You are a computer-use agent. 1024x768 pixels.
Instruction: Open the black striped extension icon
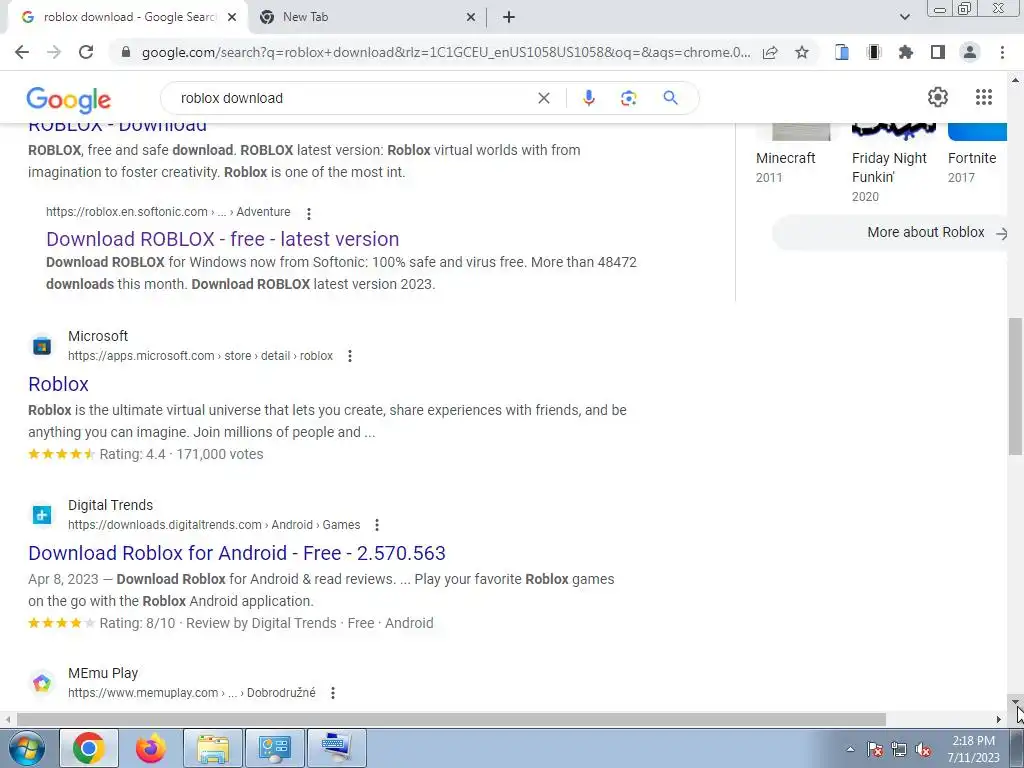pyautogui.click(x=874, y=52)
